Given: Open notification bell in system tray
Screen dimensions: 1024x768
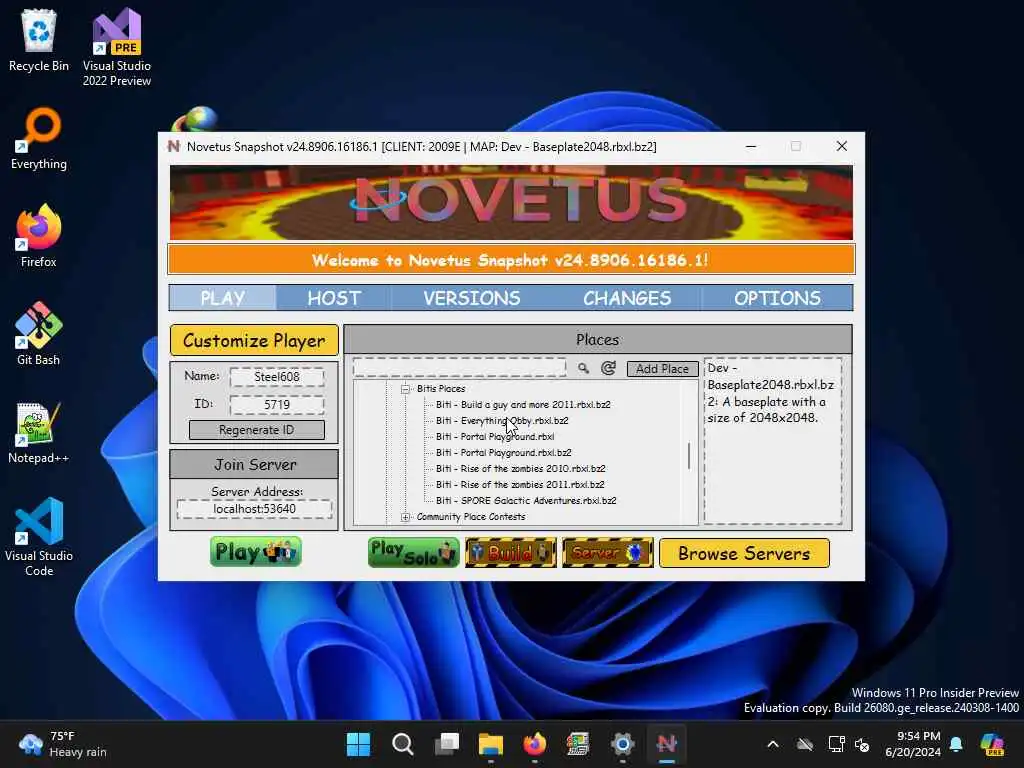Looking at the screenshot, I should [x=956, y=744].
